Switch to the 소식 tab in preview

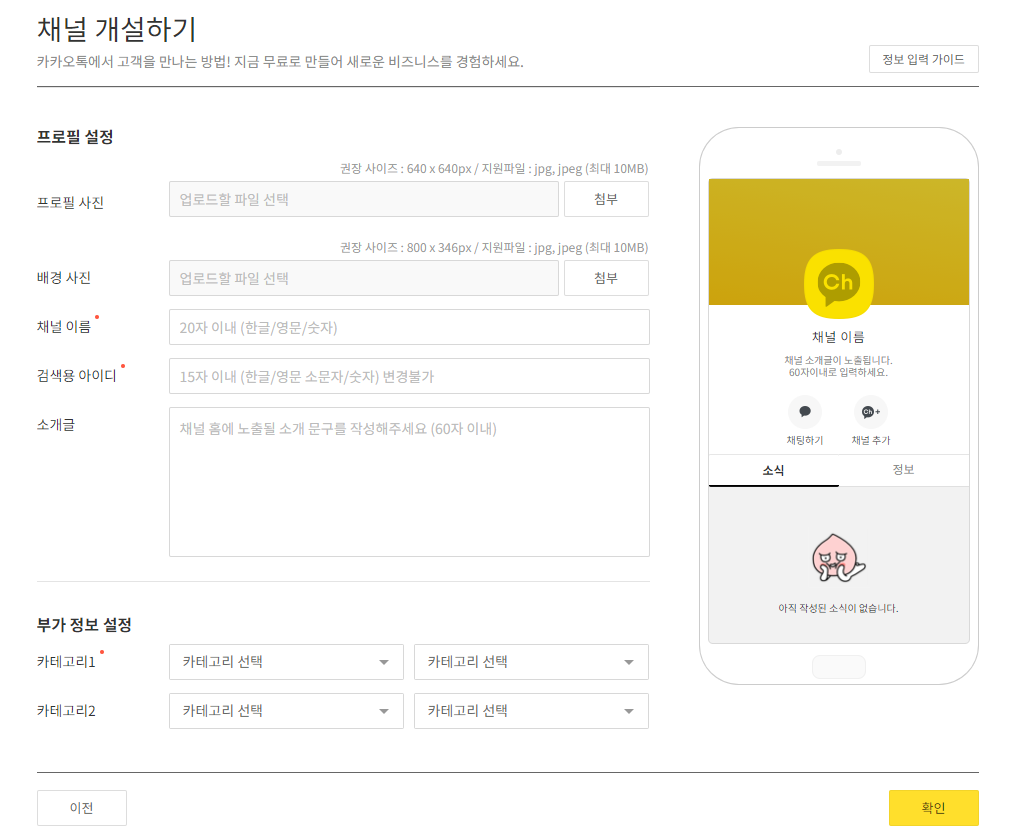[x=773, y=470]
